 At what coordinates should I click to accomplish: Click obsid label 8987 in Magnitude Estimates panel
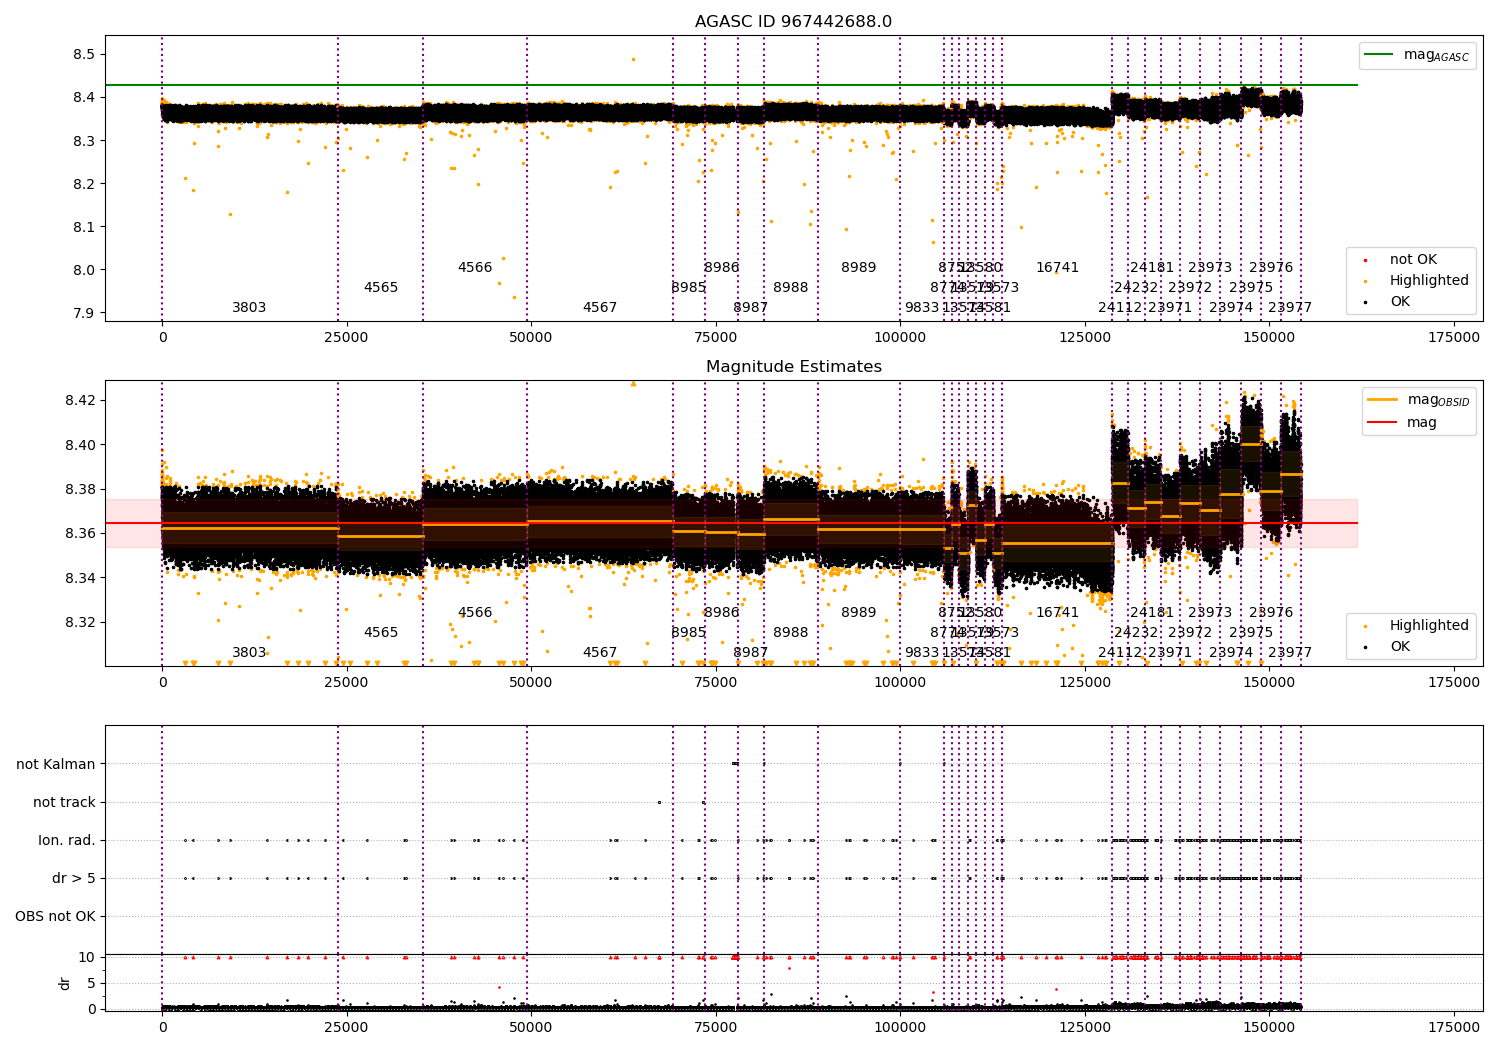click(751, 653)
